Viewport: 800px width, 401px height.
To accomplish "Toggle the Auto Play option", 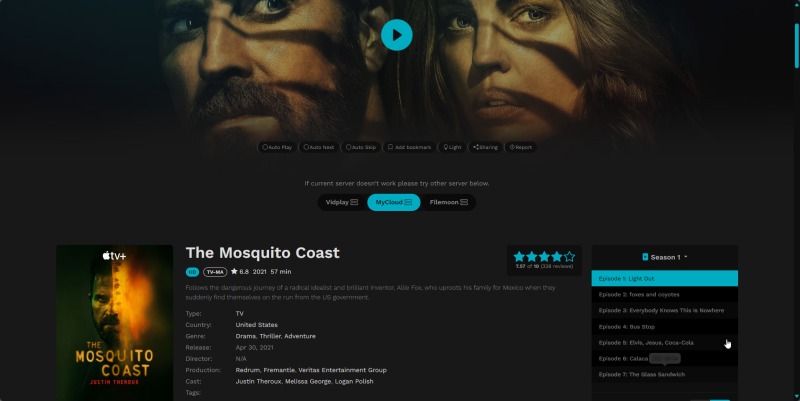I will [277, 147].
